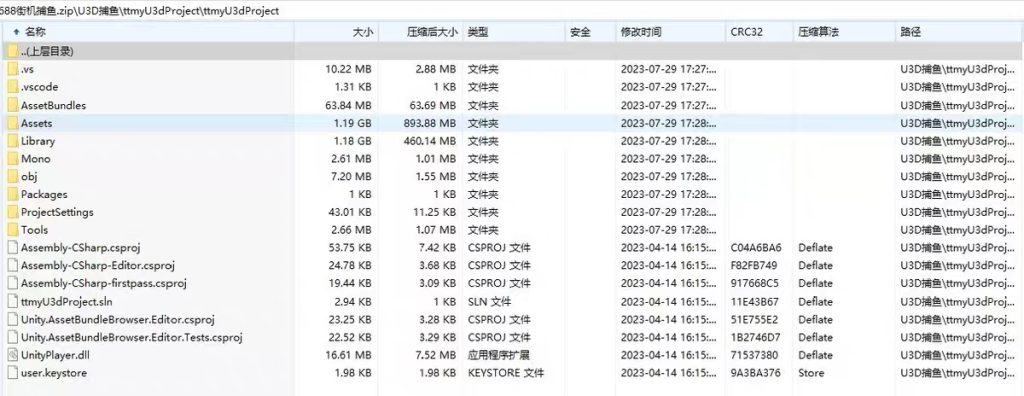Select the Unity.AssetBundleBrowser.Editor.Tests.csproj file name
The width and height of the screenshot is (1024, 396).
coord(132,337)
